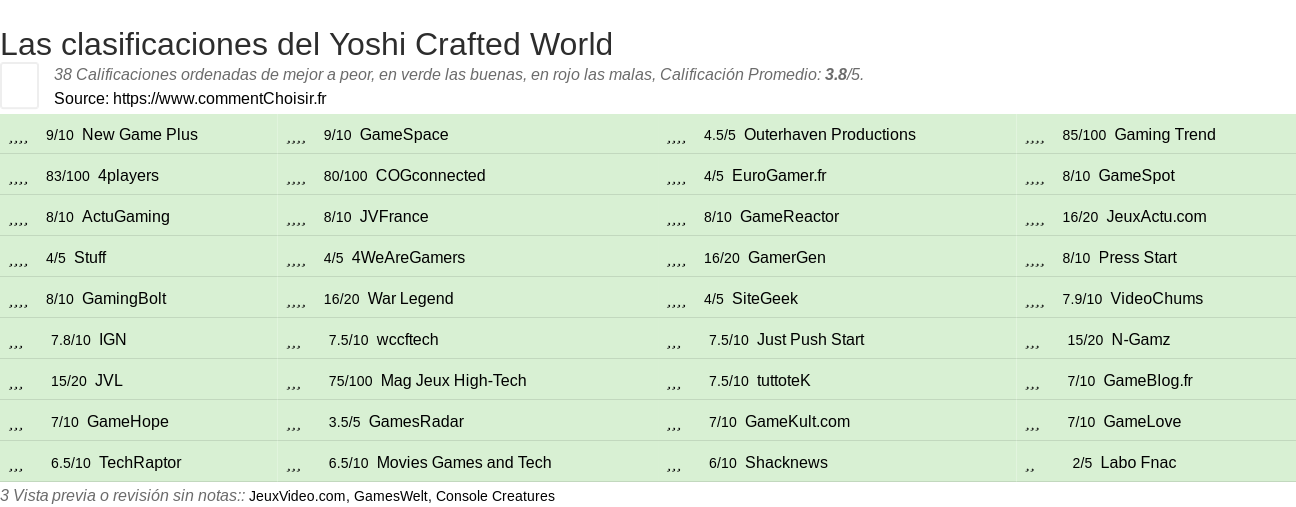Viewport: 1296px width, 507px height.
Task: Select SiteGeek rating entry
Action: coord(765,298)
